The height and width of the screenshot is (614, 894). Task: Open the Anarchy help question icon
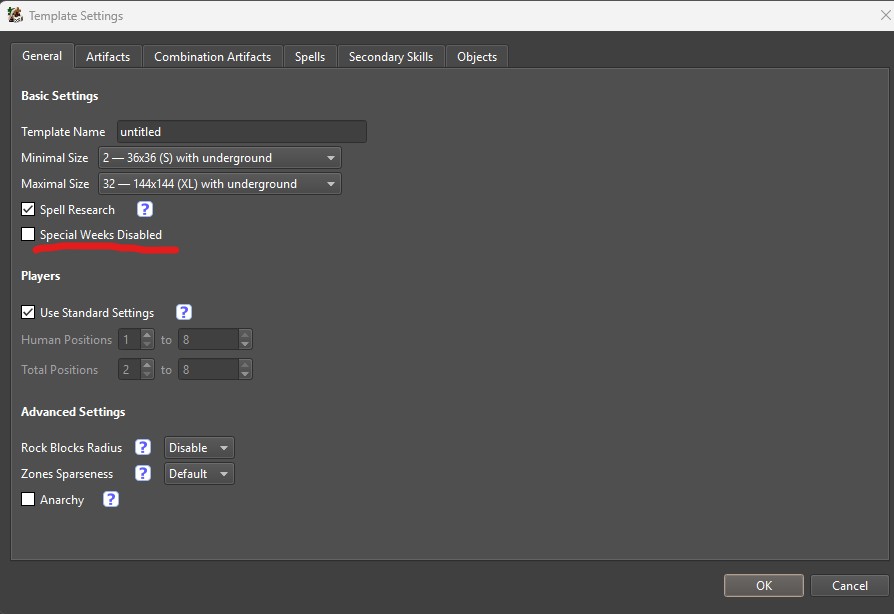point(111,499)
